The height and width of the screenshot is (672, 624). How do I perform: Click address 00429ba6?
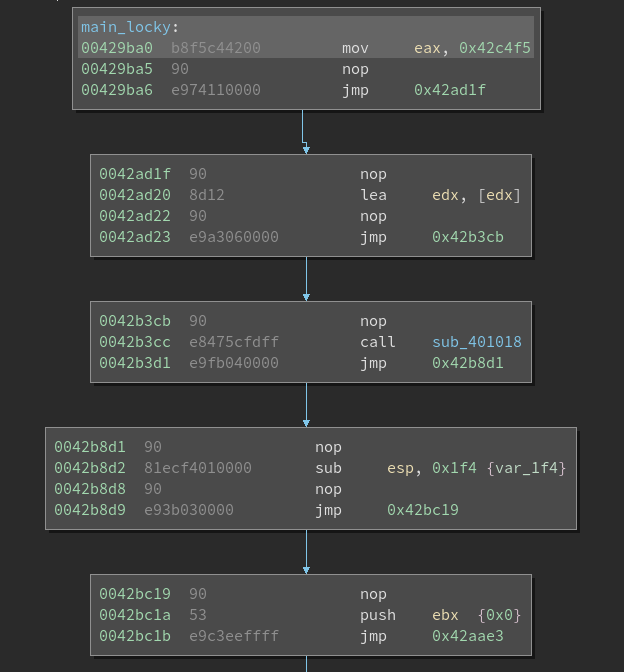coord(117,90)
